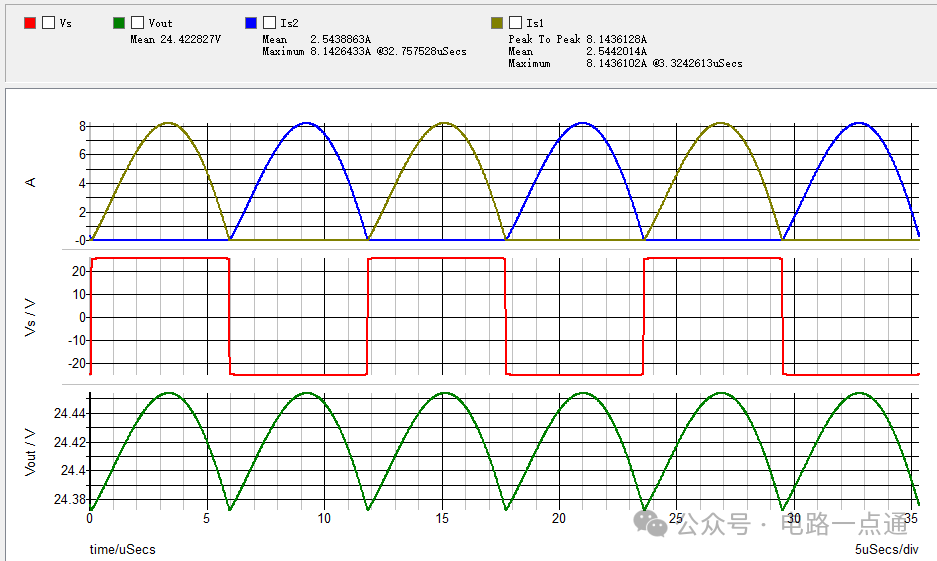Click the 'A' current axis label
This screenshot has height=561, width=937.
tap(30, 182)
